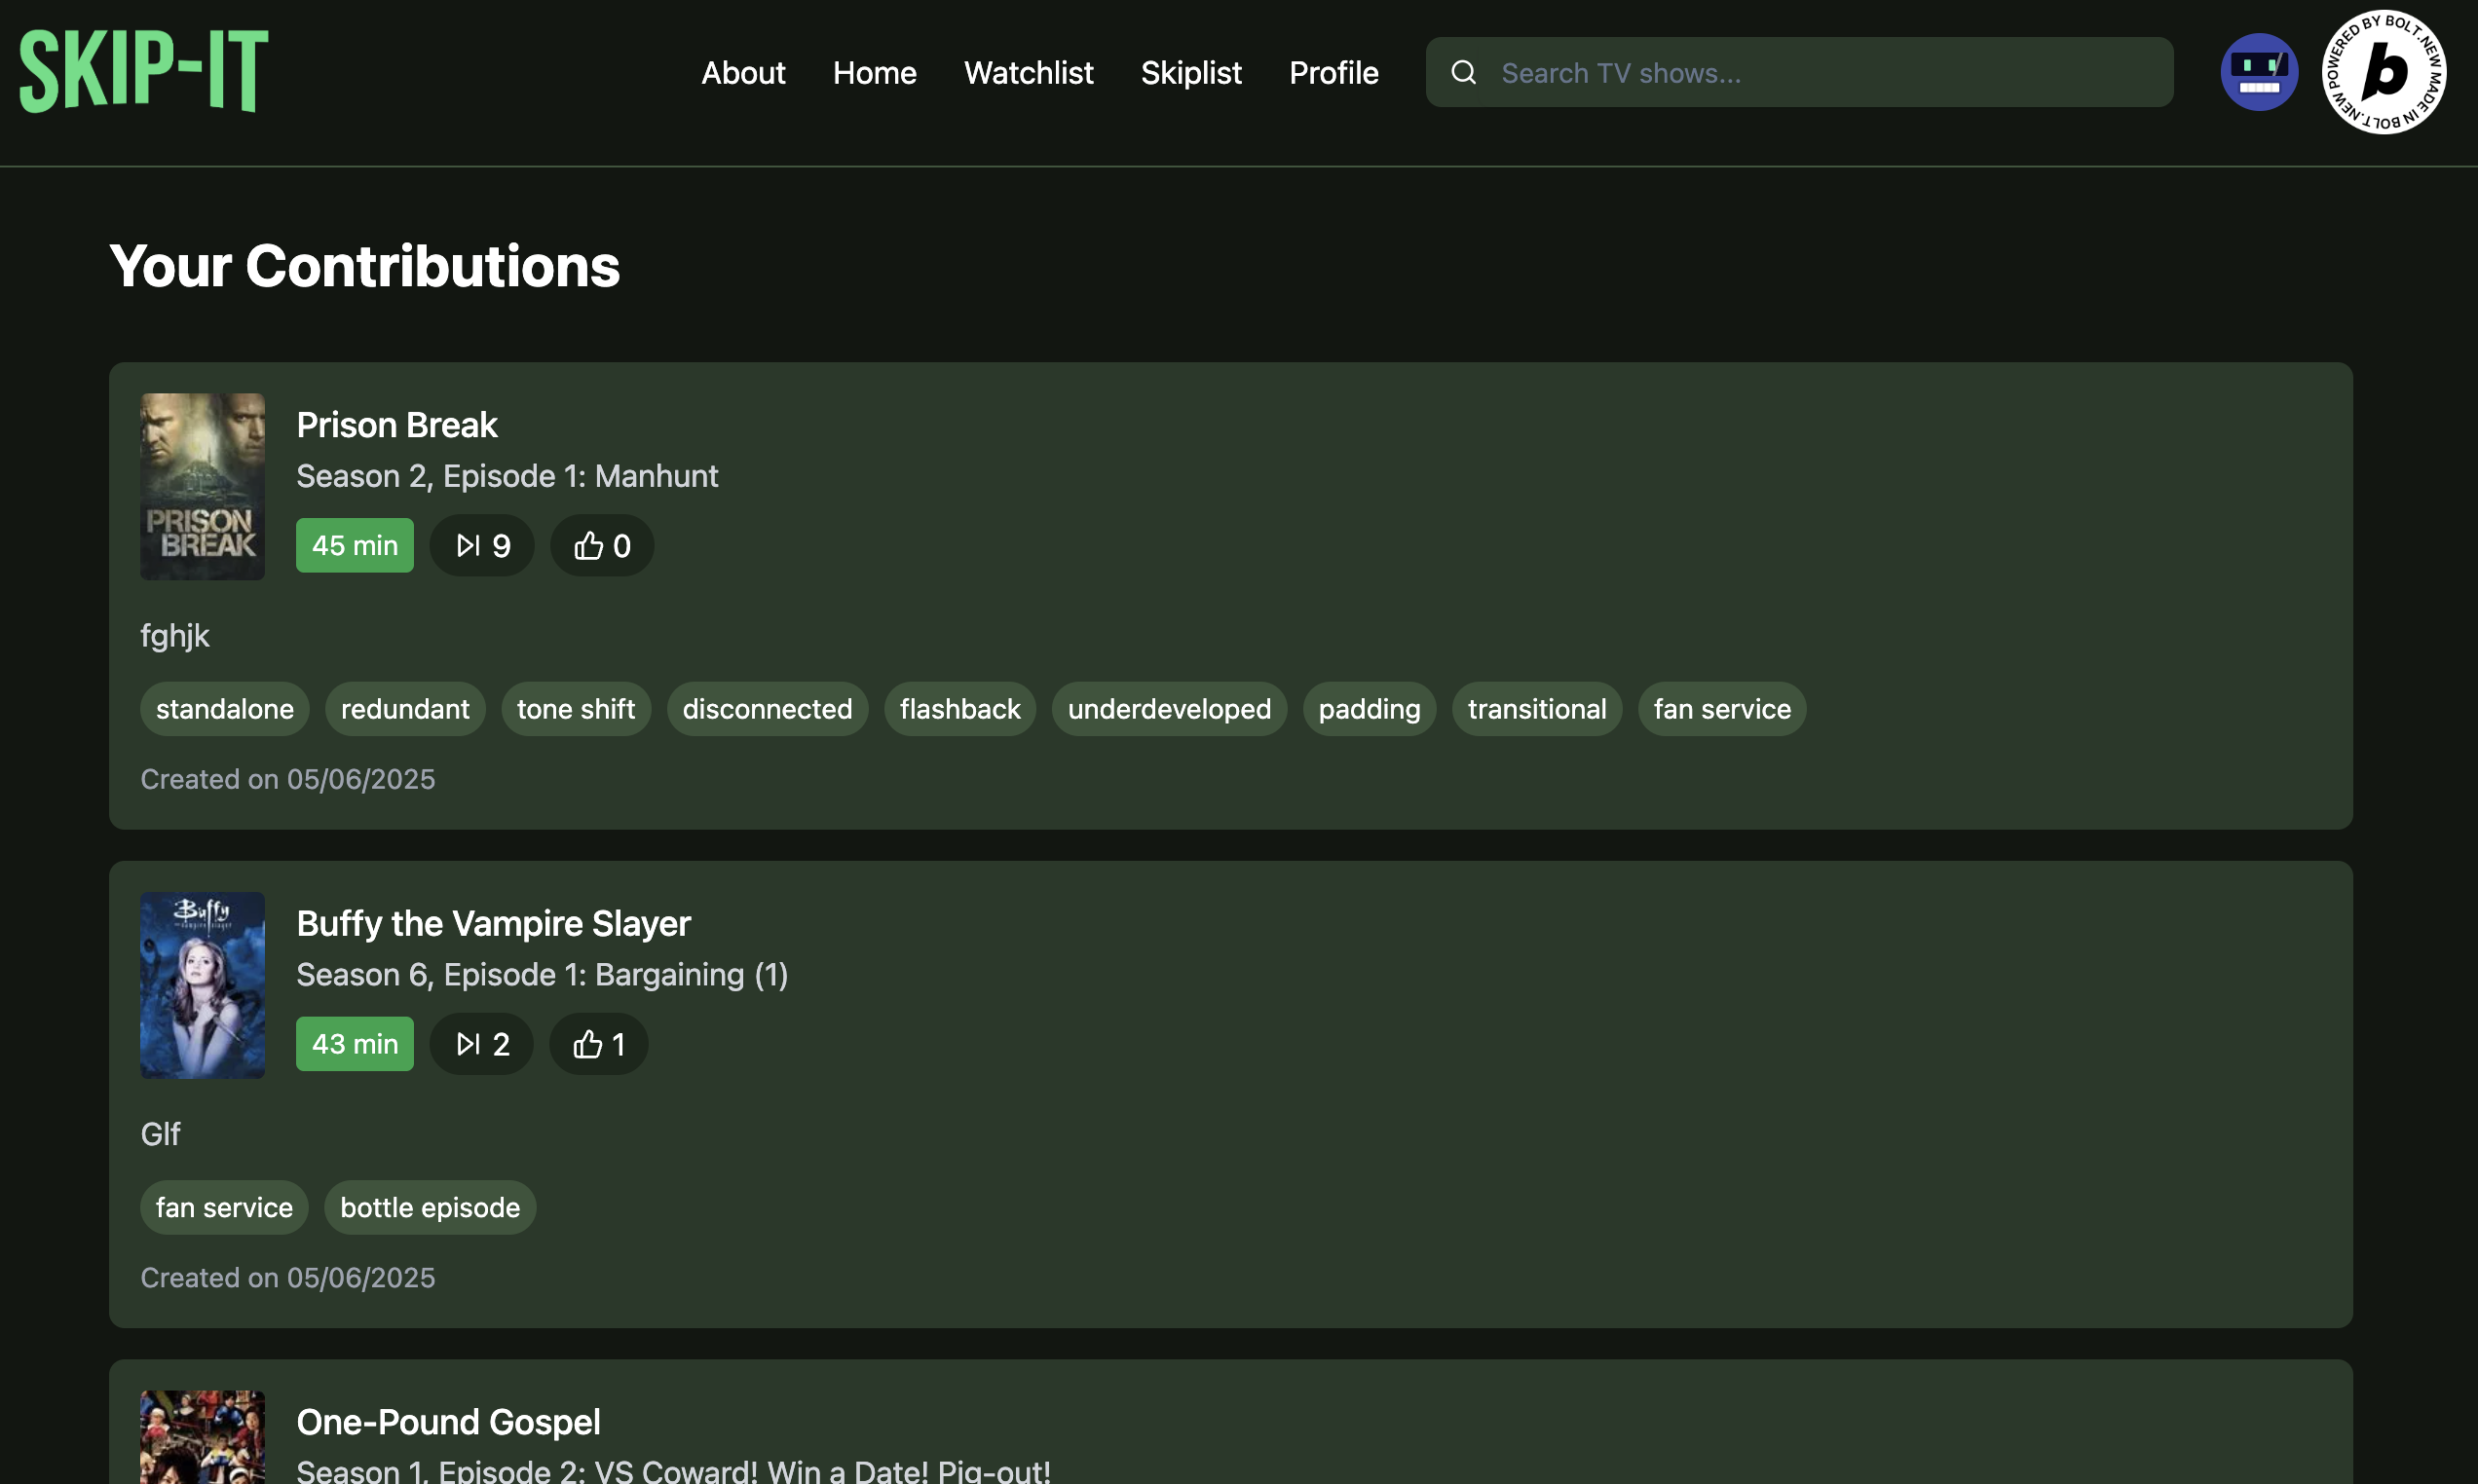Click the standalone tag
The image size is (2478, 1484).
(225, 709)
